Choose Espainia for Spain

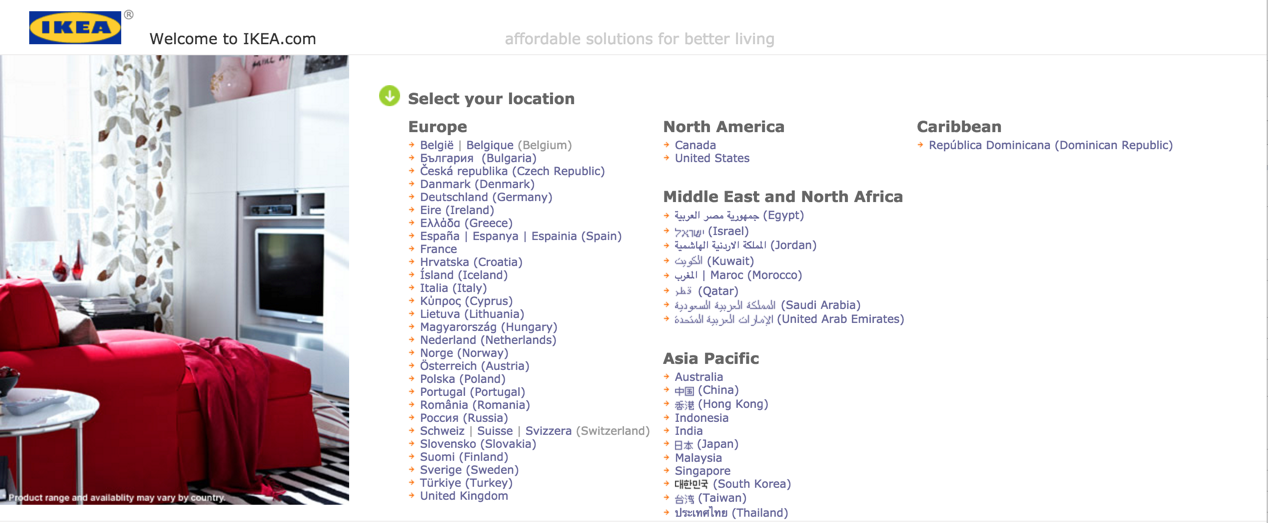(554, 236)
